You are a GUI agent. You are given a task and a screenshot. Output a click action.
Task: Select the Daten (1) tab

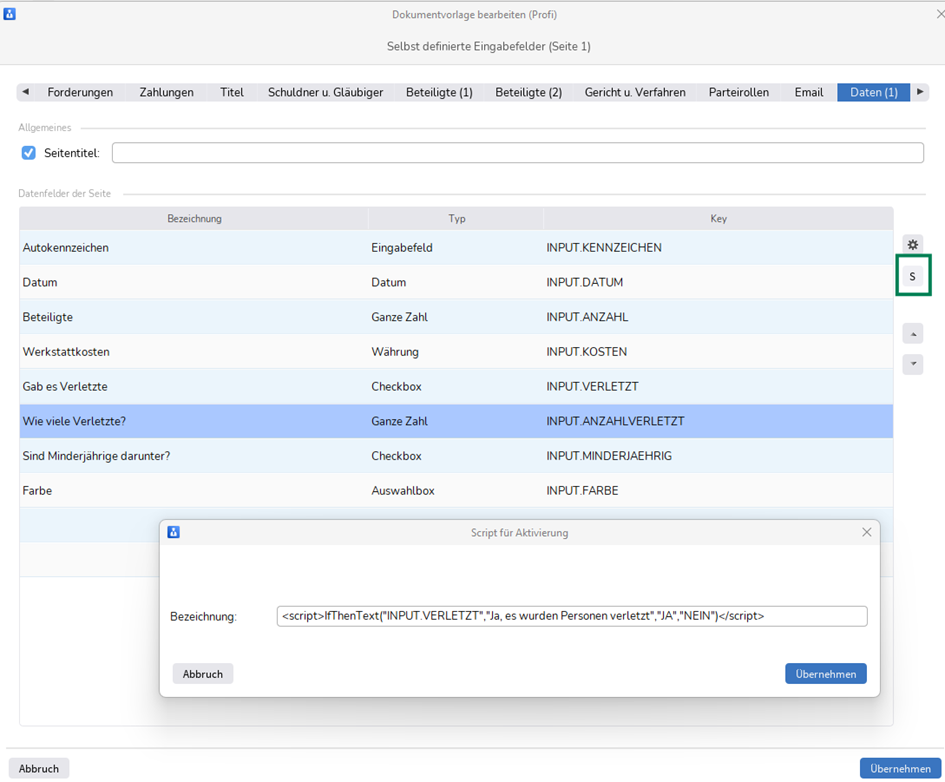[874, 92]
